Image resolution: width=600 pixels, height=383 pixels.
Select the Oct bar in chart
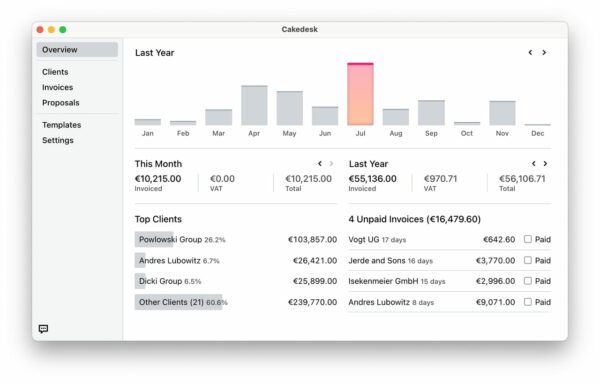(467, 123)
